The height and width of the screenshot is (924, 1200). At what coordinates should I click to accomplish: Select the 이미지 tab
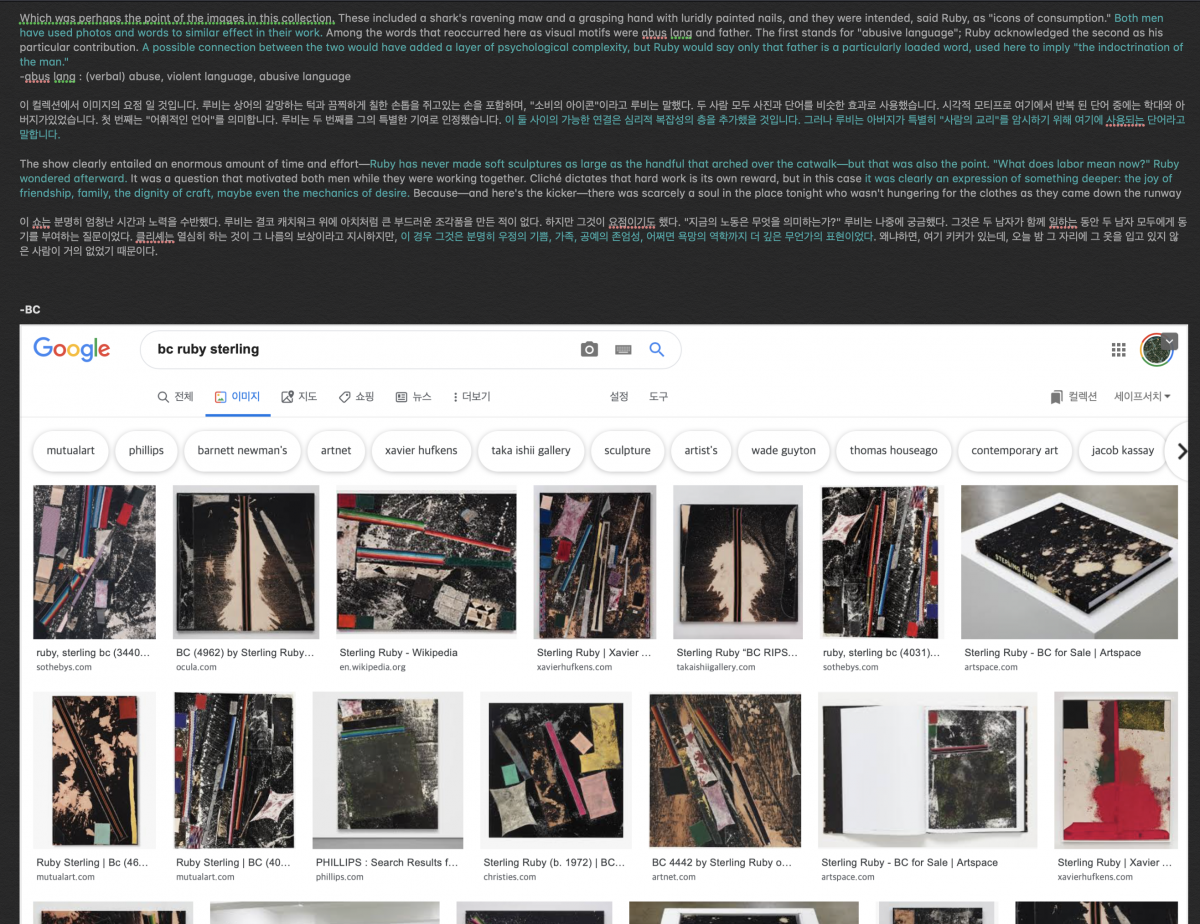click(237, 397)
